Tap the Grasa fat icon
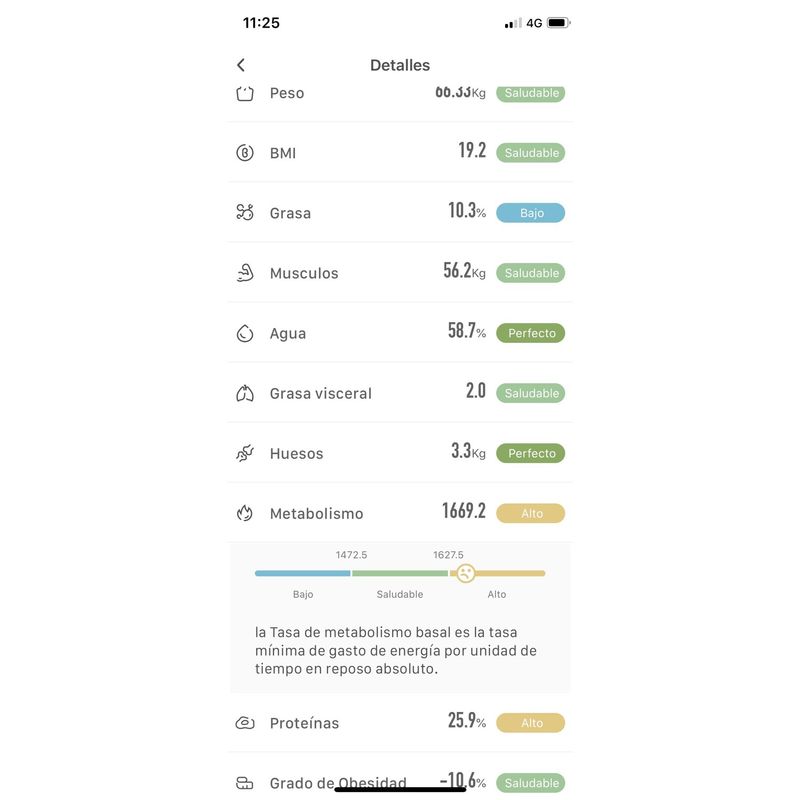Viewport: 800px width, 800px height. [x=245, y=212]
